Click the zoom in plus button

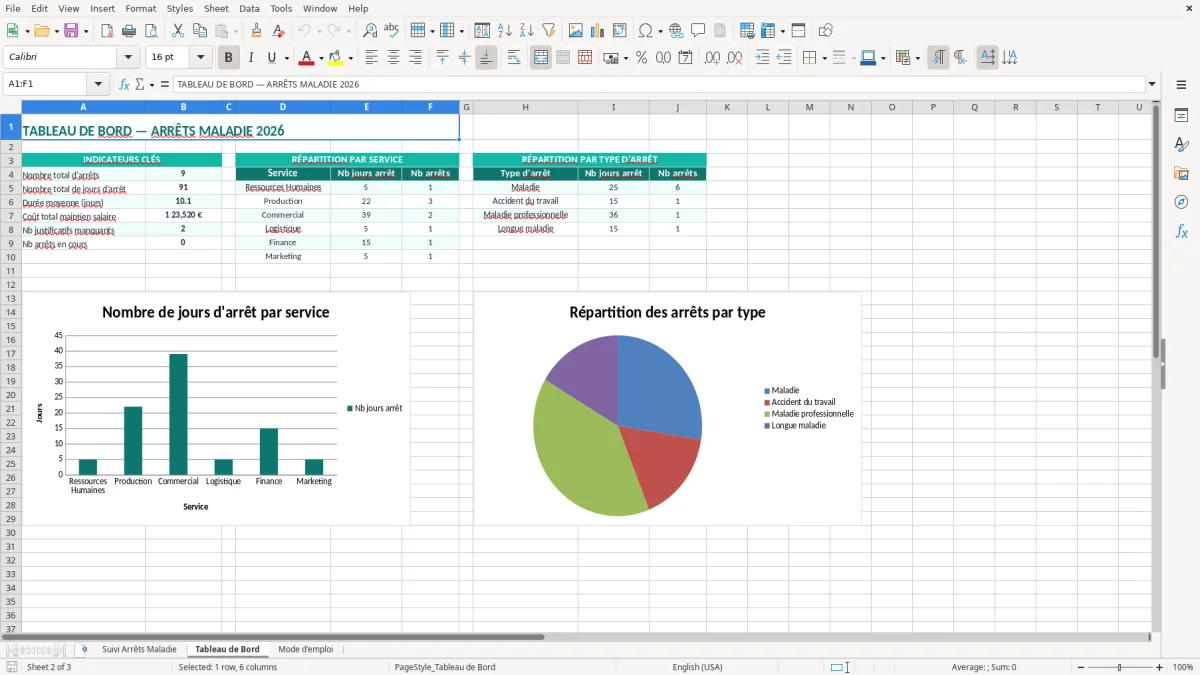[1160, 667]
